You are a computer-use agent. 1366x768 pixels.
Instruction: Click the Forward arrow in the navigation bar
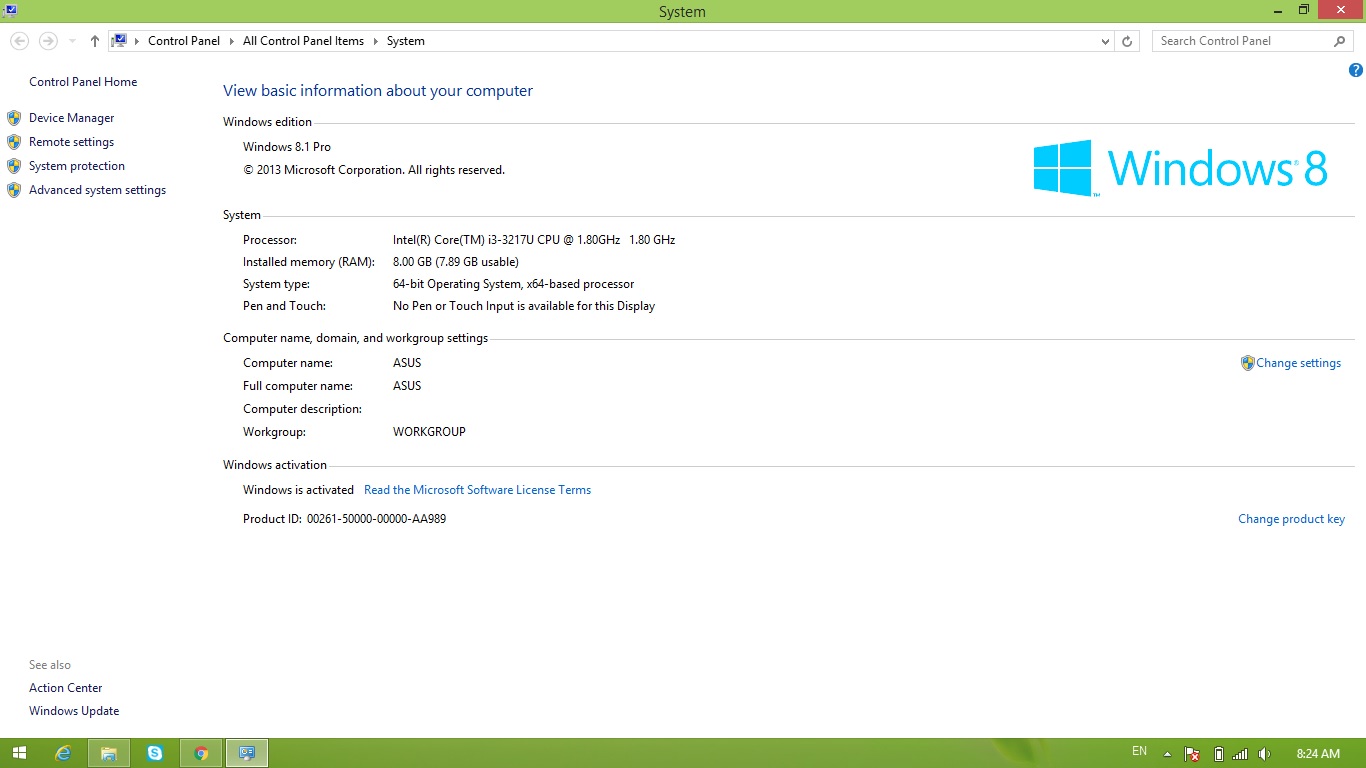pyautogui.click(x=48, y=41)
